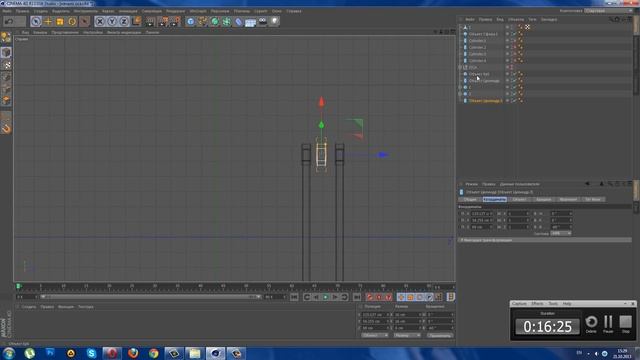The image size is (640, 360).
Task: Open the main File menu
Action: 7,11
